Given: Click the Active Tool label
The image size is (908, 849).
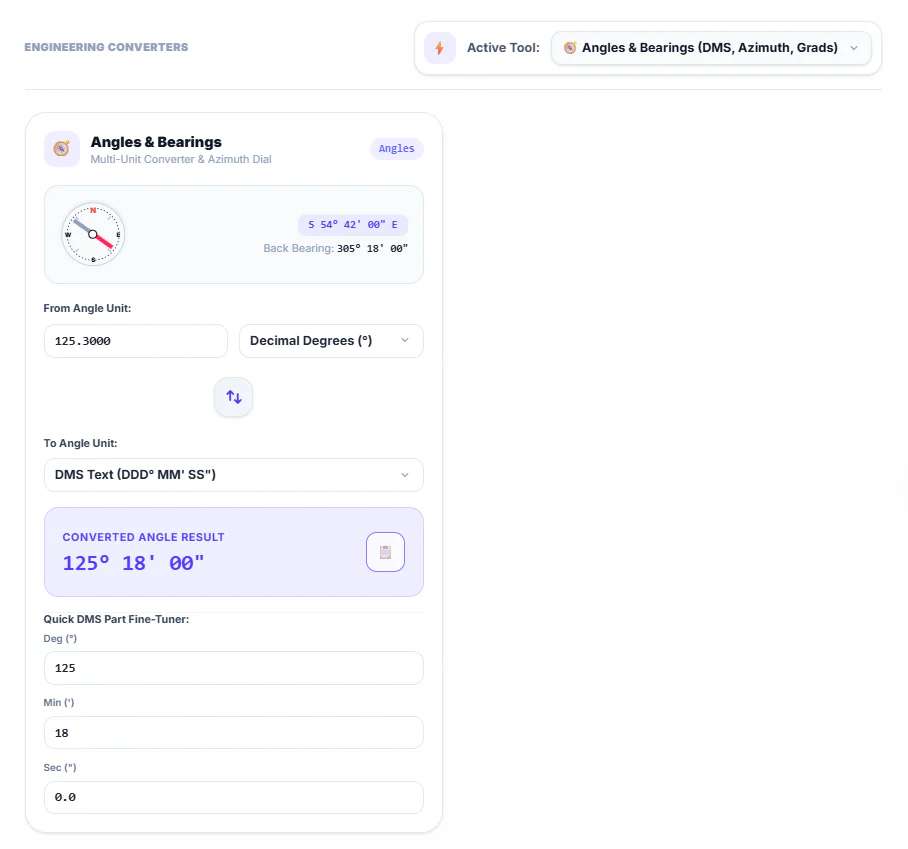Looking at the screenshot, I should click(x=503, y=48).
